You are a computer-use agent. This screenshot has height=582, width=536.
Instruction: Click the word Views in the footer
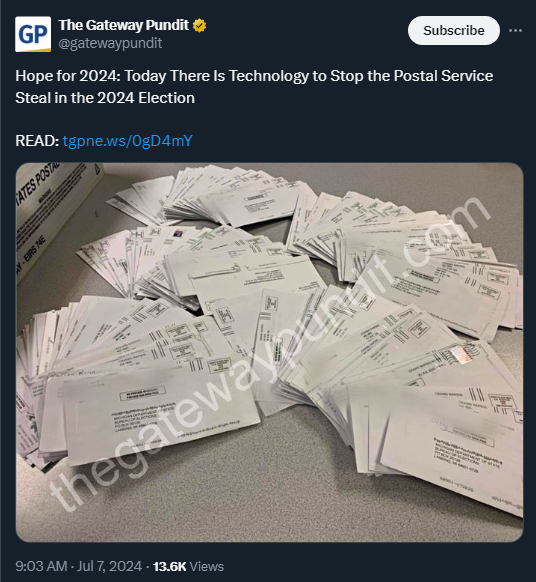[207, 566]
